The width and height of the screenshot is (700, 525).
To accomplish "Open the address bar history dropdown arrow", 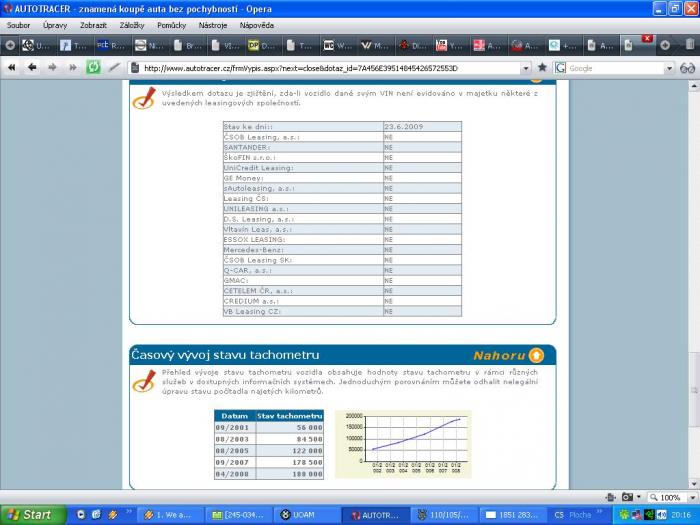I will (526, 68).
